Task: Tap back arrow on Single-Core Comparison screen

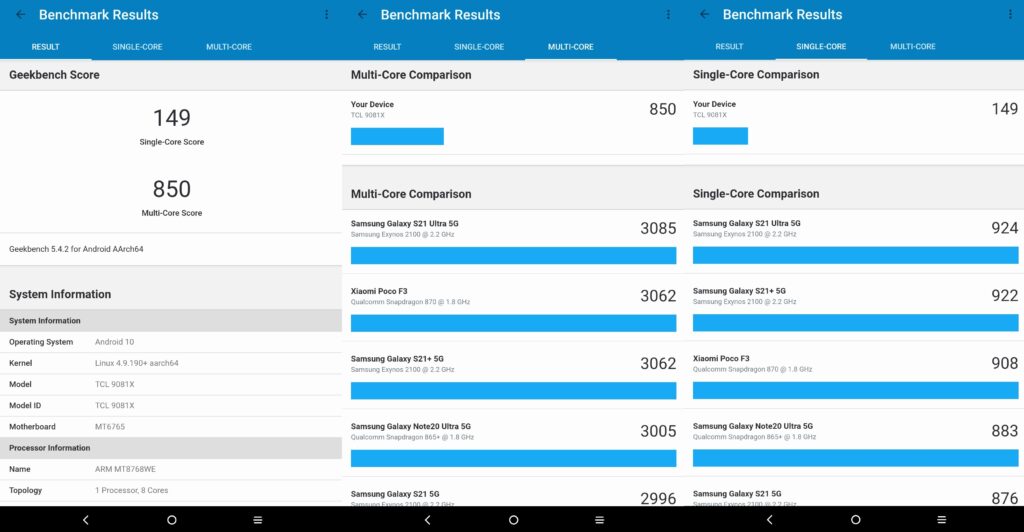Action: (x=704, y=15)
